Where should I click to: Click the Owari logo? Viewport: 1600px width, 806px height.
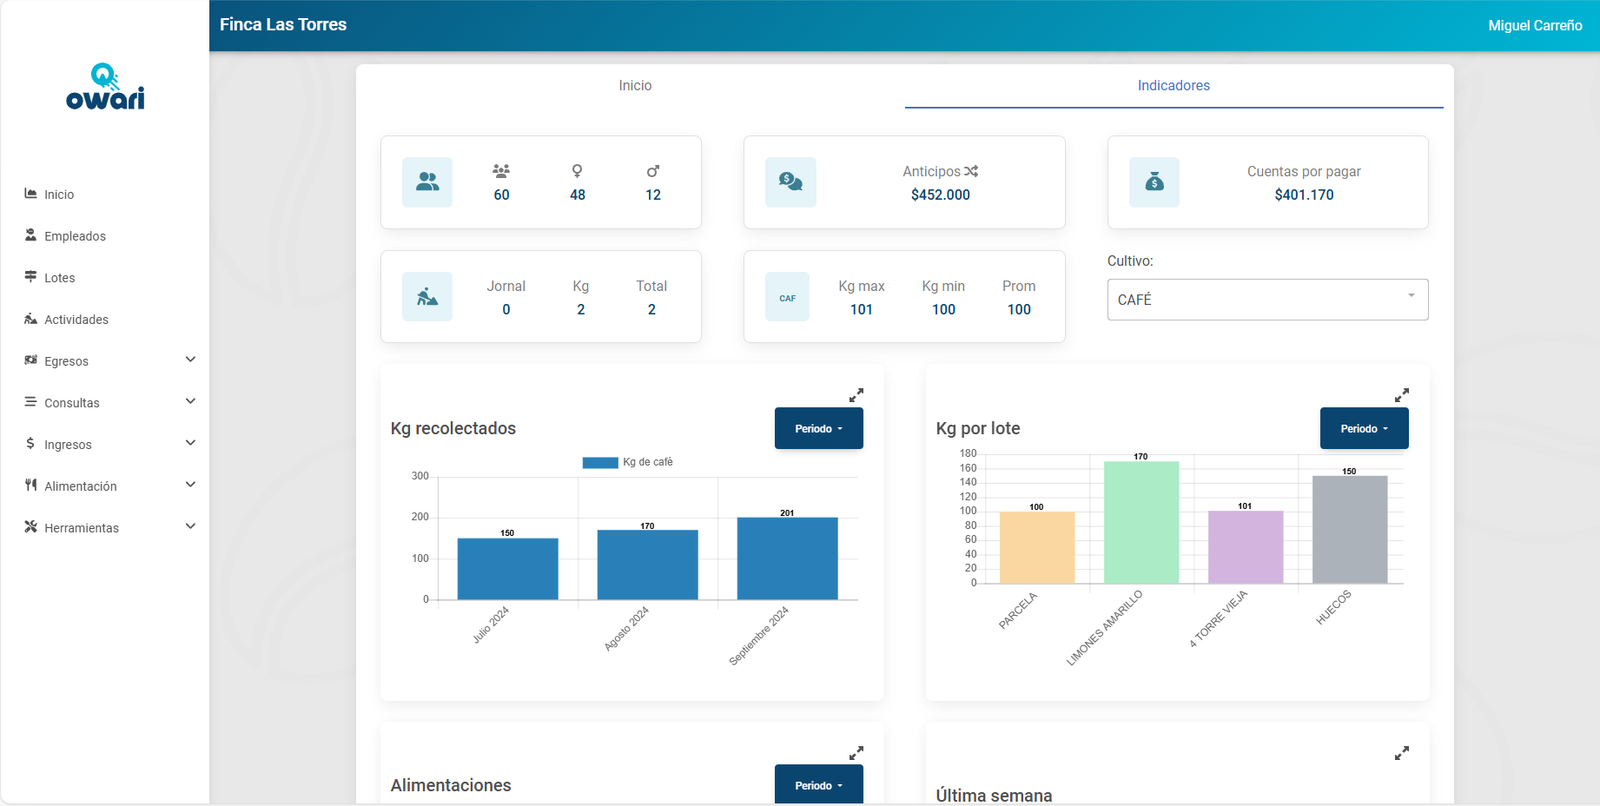(105, 87)
